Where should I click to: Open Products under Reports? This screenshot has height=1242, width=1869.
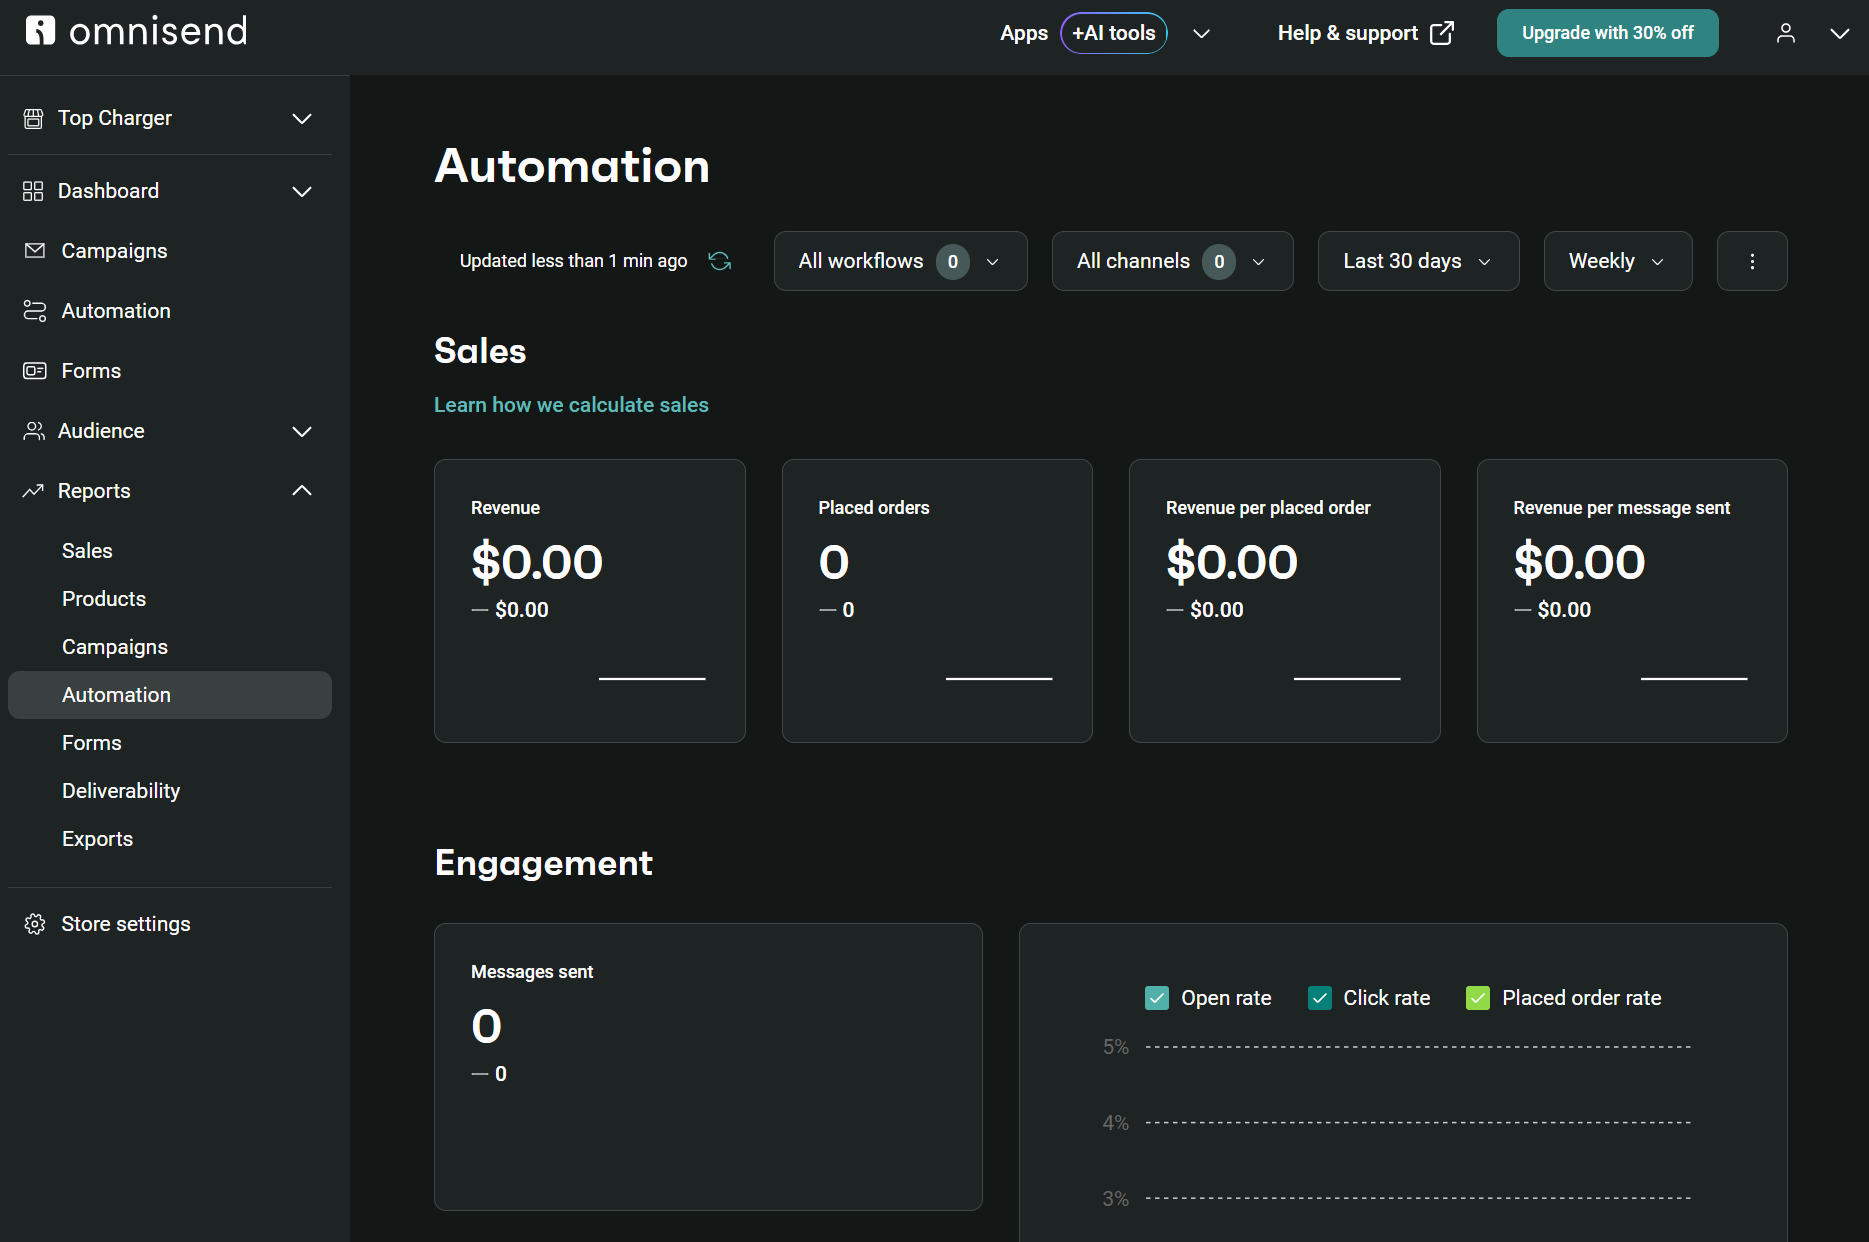click(x=104, y=599)
